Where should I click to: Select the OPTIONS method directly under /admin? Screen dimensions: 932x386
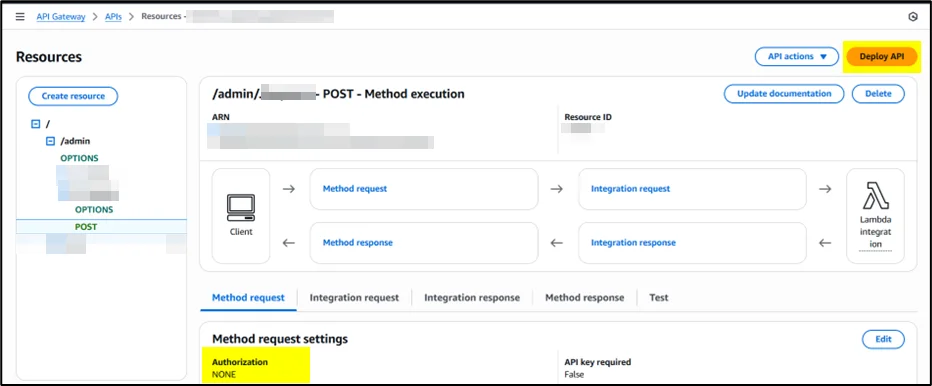80,158
